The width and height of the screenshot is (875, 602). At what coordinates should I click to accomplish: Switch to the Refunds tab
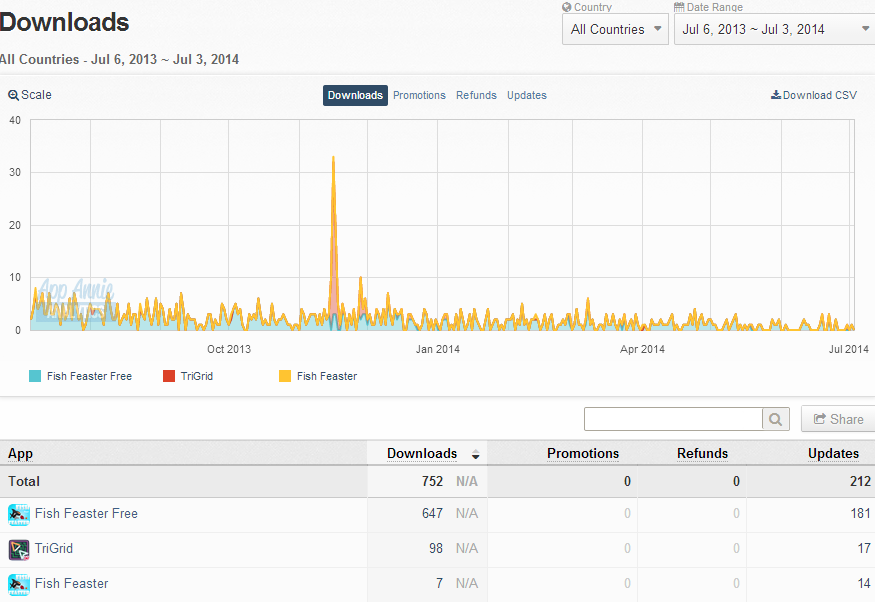tap(476, 95)
